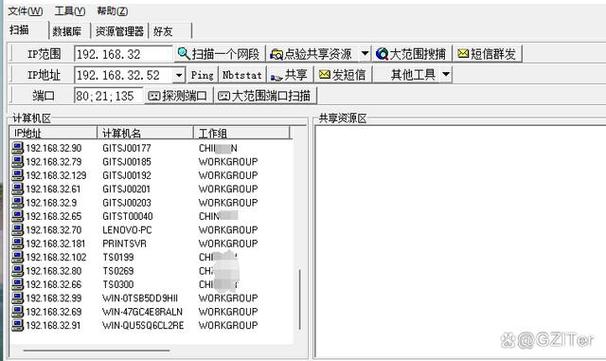Click computer name WIN-47GC4E8RALN
This screenshot has height=361, width=606.
142,312
